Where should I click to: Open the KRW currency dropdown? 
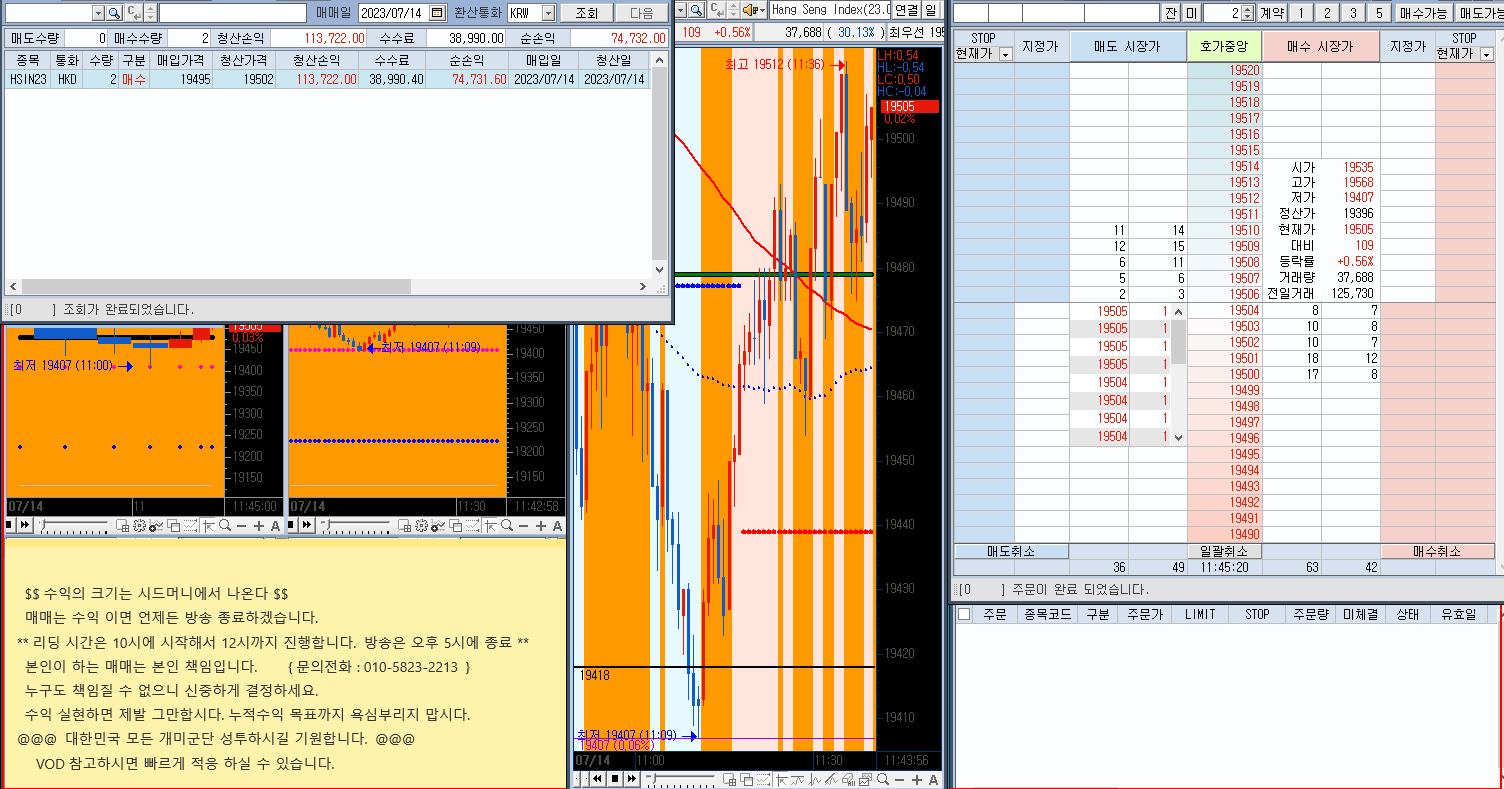547,13
